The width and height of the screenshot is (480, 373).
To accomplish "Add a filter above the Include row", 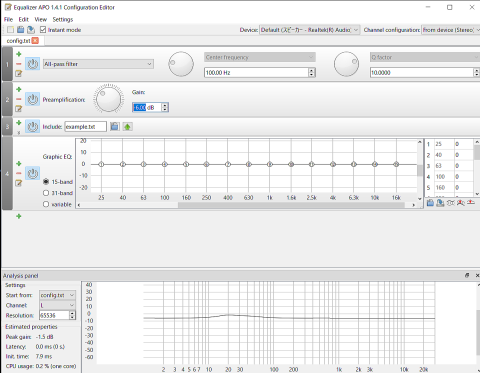I will [19, 123].
